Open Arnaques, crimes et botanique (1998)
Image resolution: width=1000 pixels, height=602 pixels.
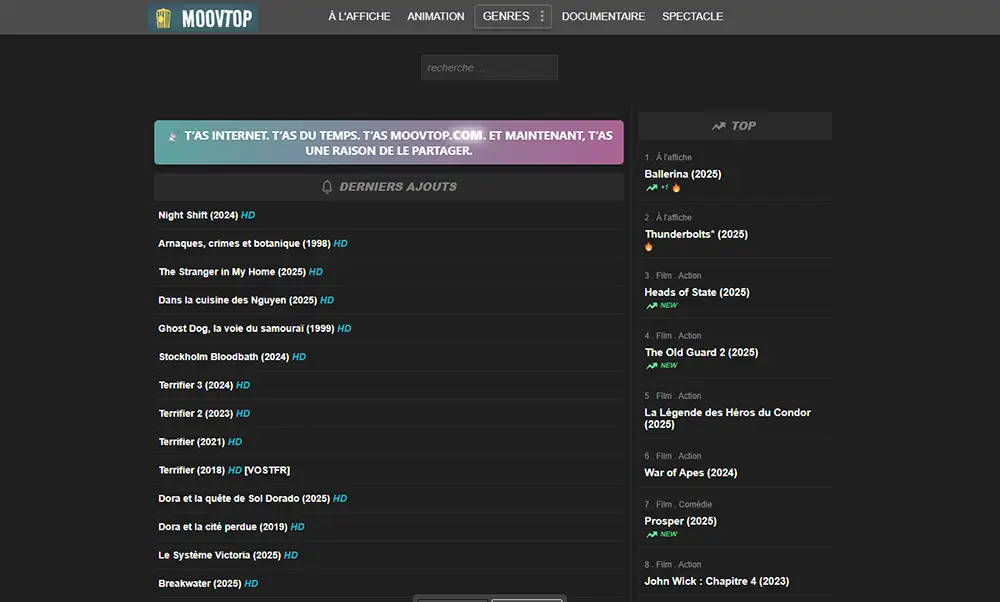pos(244,244)
